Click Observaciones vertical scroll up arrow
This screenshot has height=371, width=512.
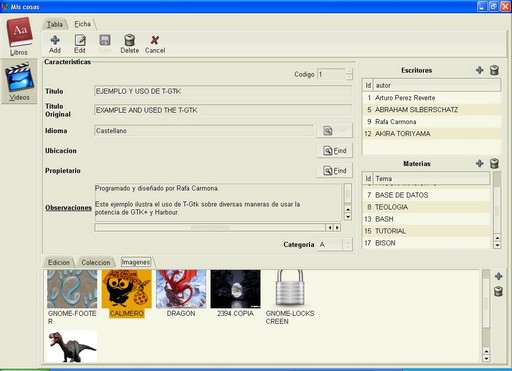(x=348, y=209)
